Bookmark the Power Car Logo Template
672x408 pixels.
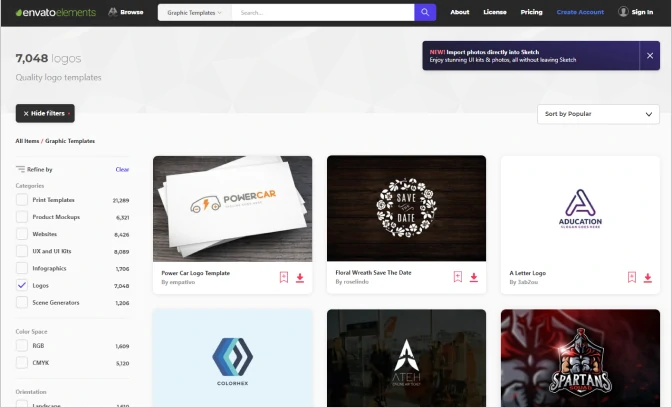[x=284, y=277]
